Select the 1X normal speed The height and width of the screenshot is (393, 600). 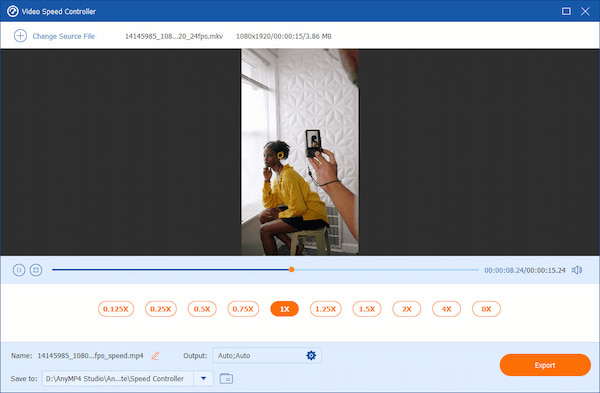[284, 309]
